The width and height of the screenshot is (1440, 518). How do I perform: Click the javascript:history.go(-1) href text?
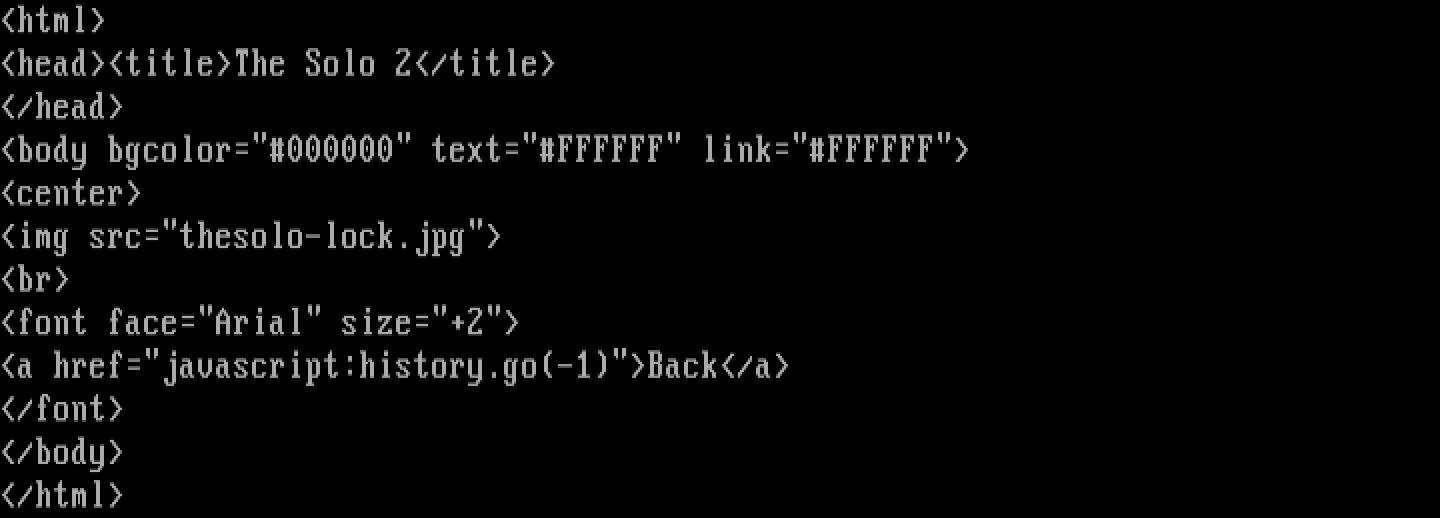point(385,367)
